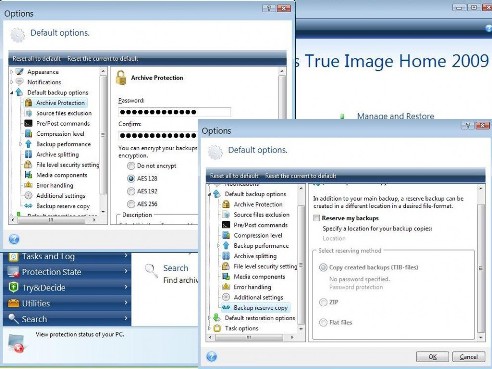Viewport: 492px width, 369px height.
Task: Click Compression level icon in back Options window
Action: (29, 134)
